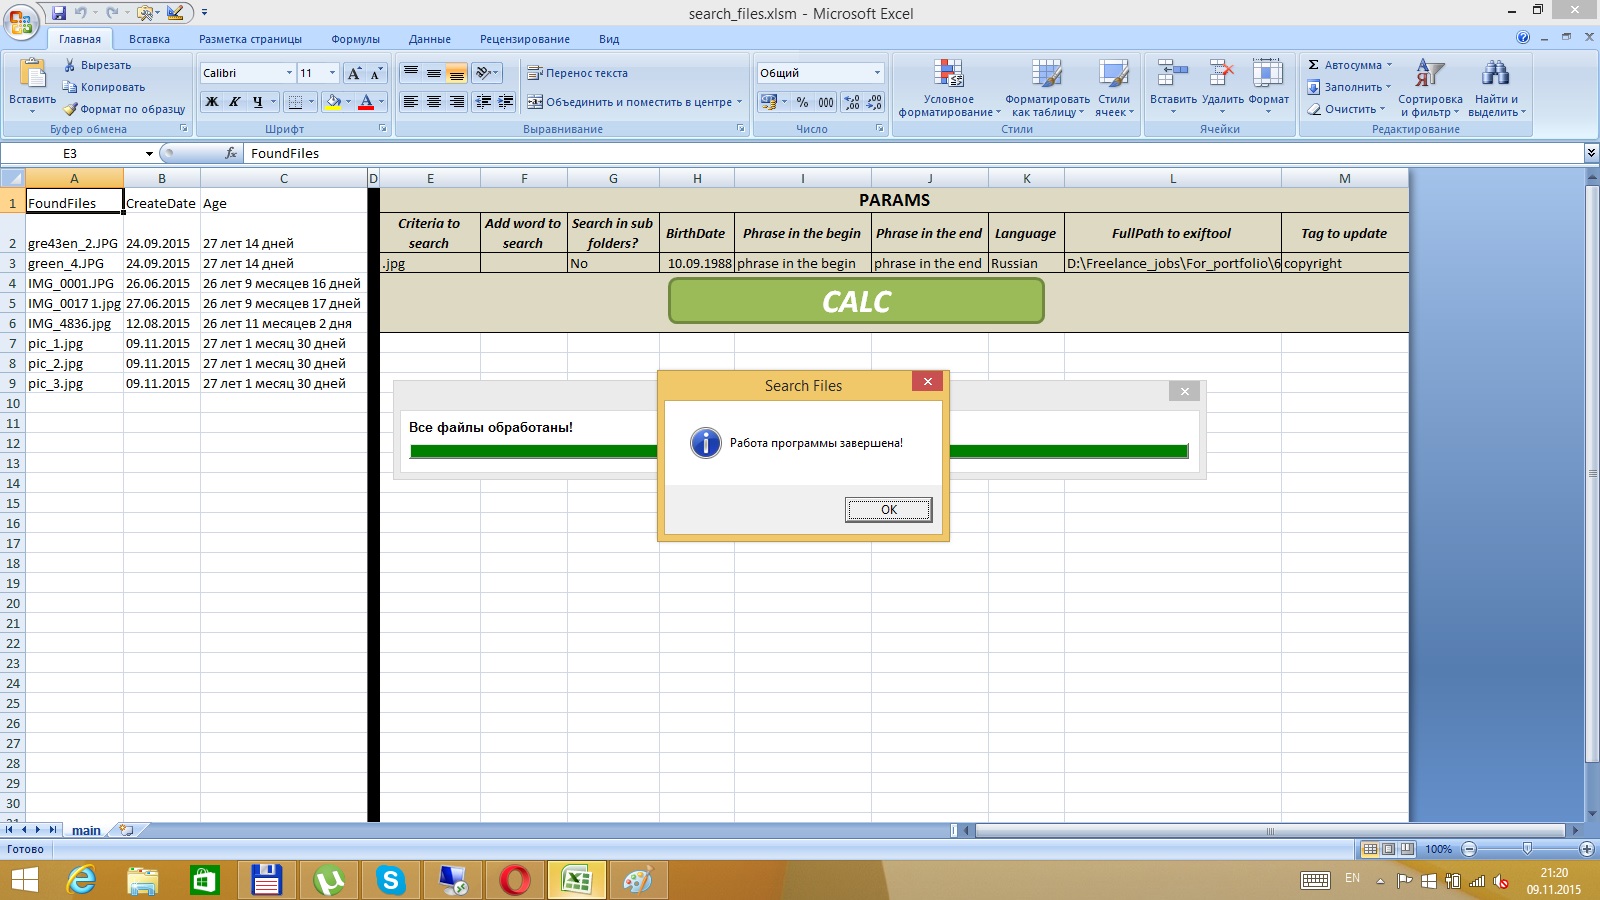
Task: Apply comma style 000 format
Action: coord(826,102)
